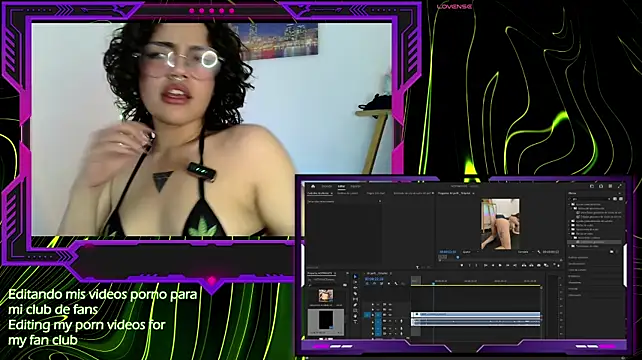
Task: Open Program monitor wrench settings
Action: pyautogui.click(x=539, y=252)
